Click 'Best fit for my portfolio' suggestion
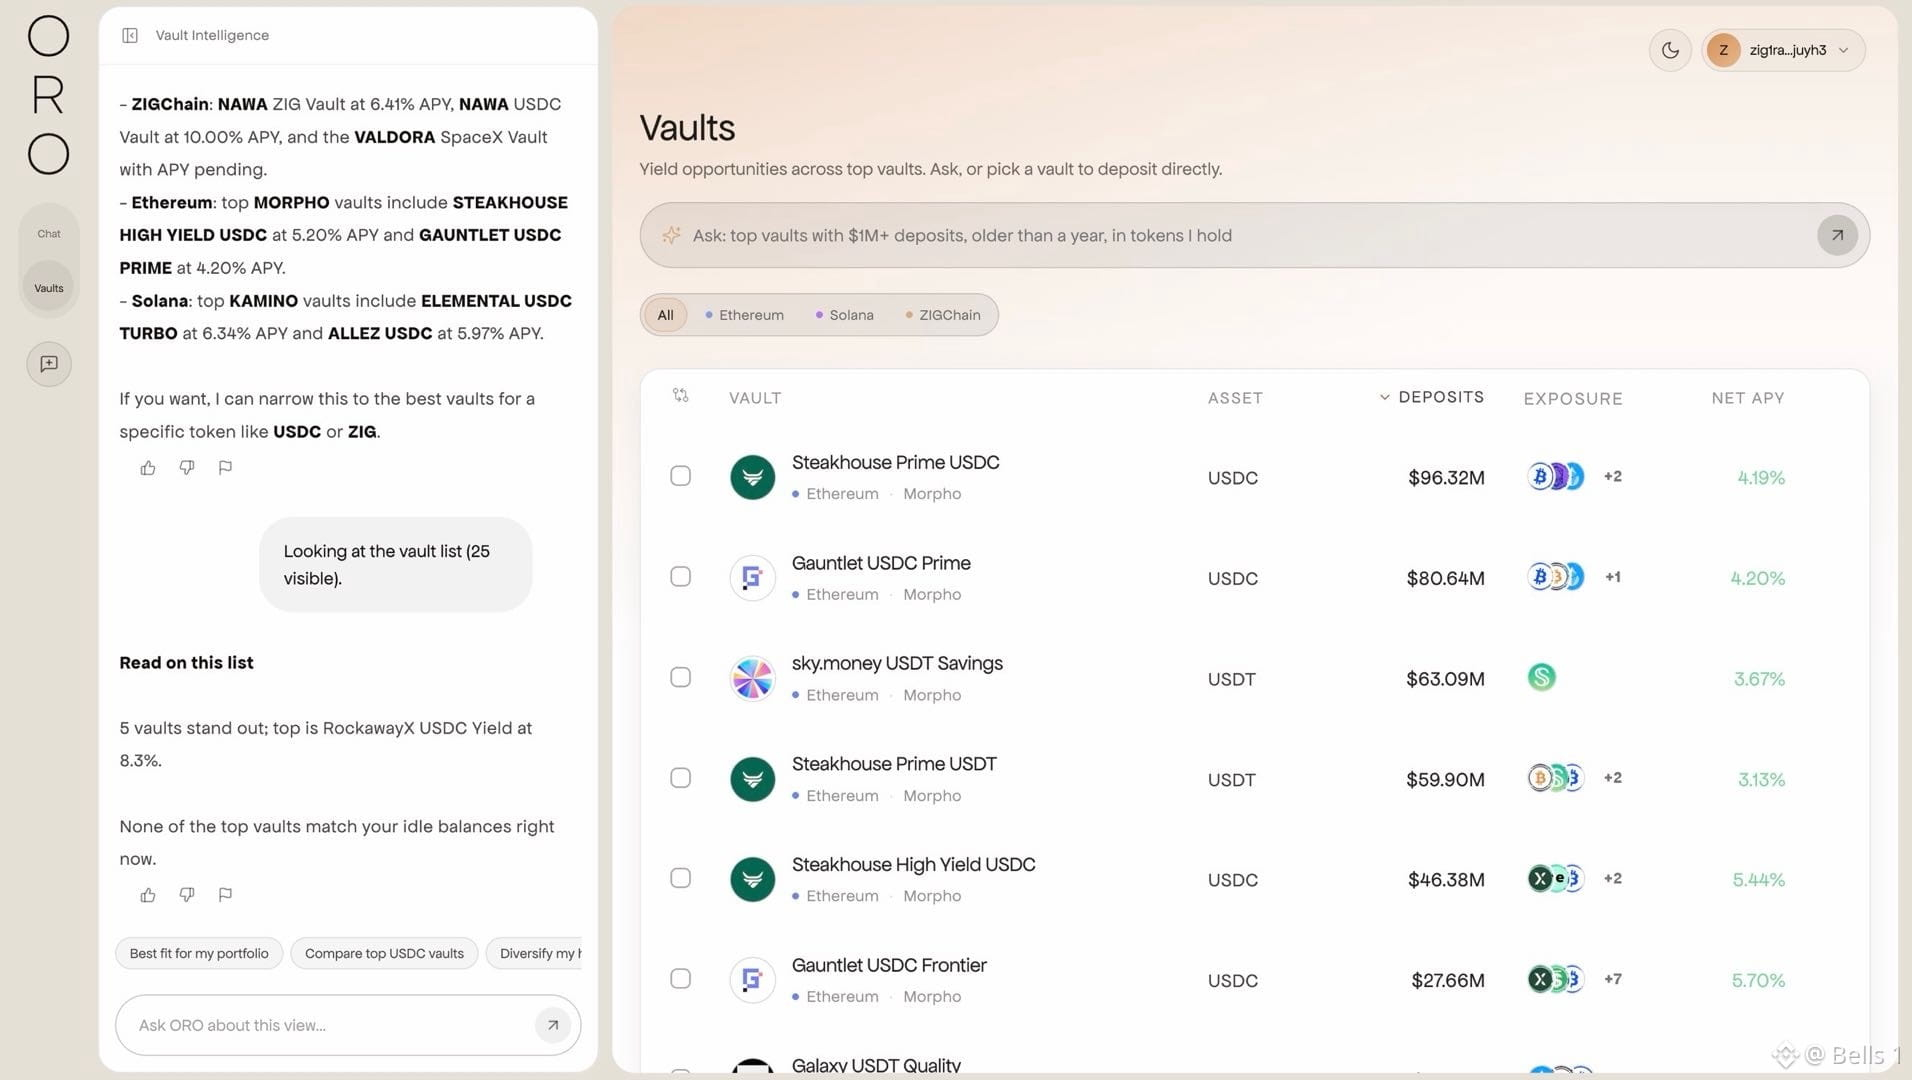 point(199,954)
